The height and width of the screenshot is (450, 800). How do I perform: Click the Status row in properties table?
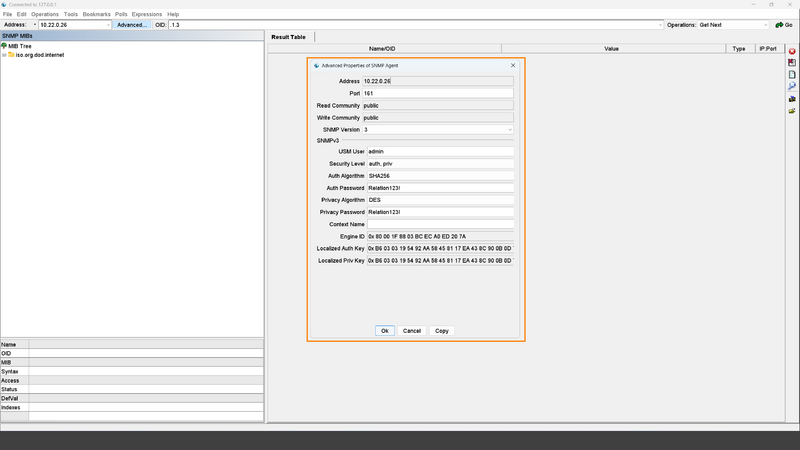[x=132, y=389]
